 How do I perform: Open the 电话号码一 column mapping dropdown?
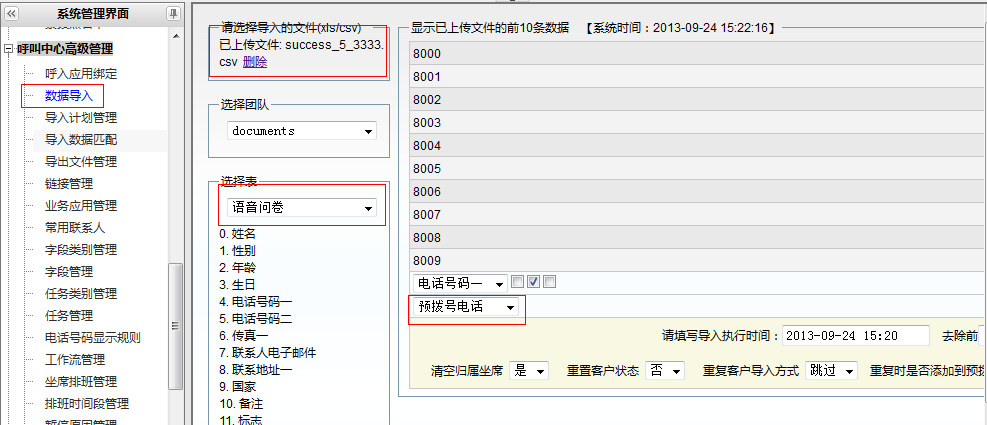coord(459,283)
